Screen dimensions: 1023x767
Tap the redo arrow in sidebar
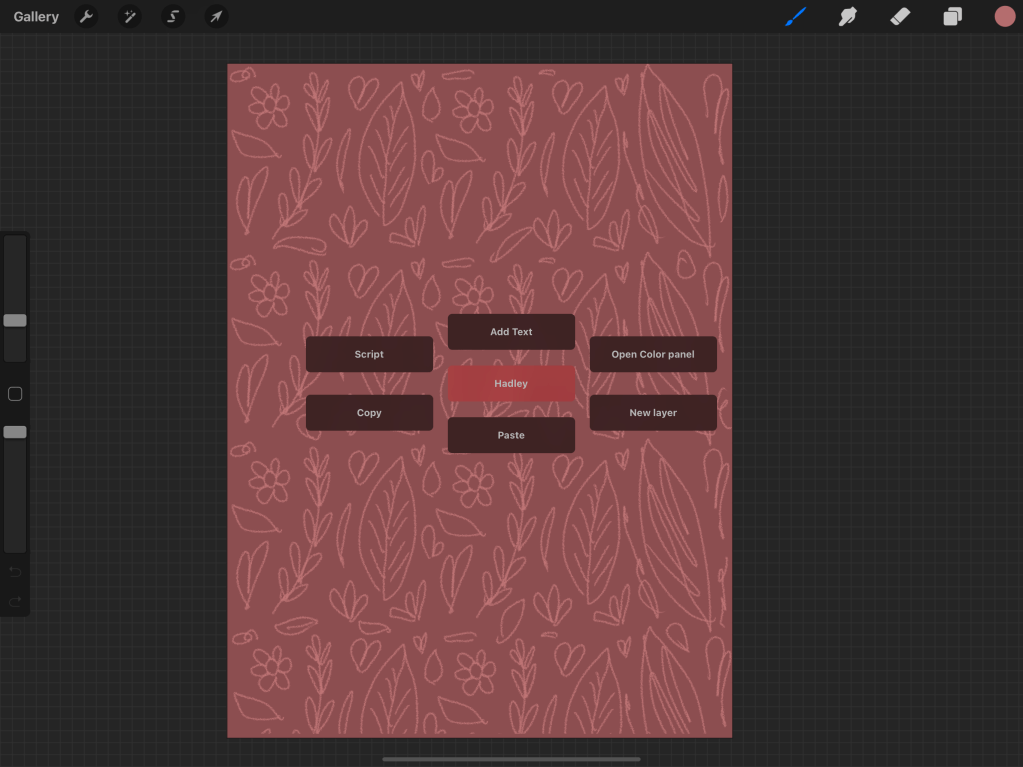pyautogui.click(x=15, y=601)
